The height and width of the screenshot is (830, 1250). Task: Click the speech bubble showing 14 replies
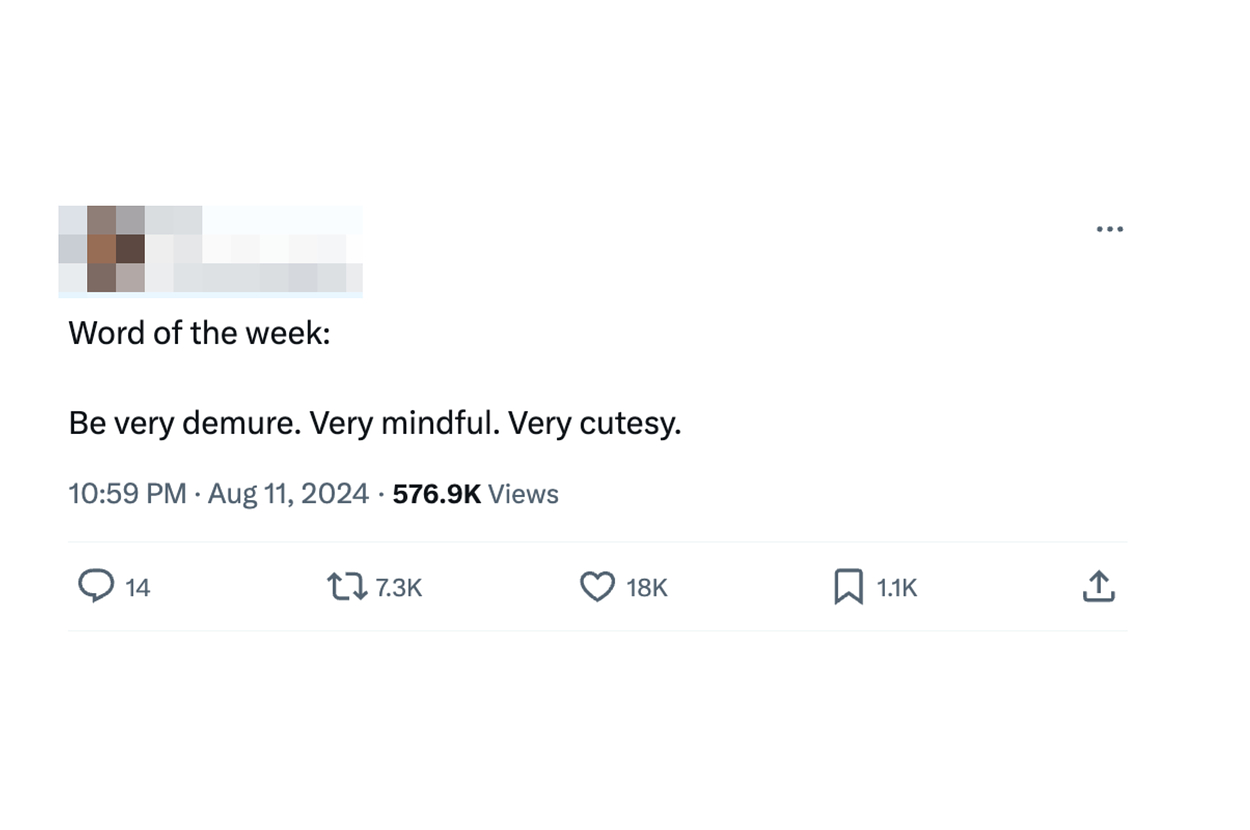[110, 587]
